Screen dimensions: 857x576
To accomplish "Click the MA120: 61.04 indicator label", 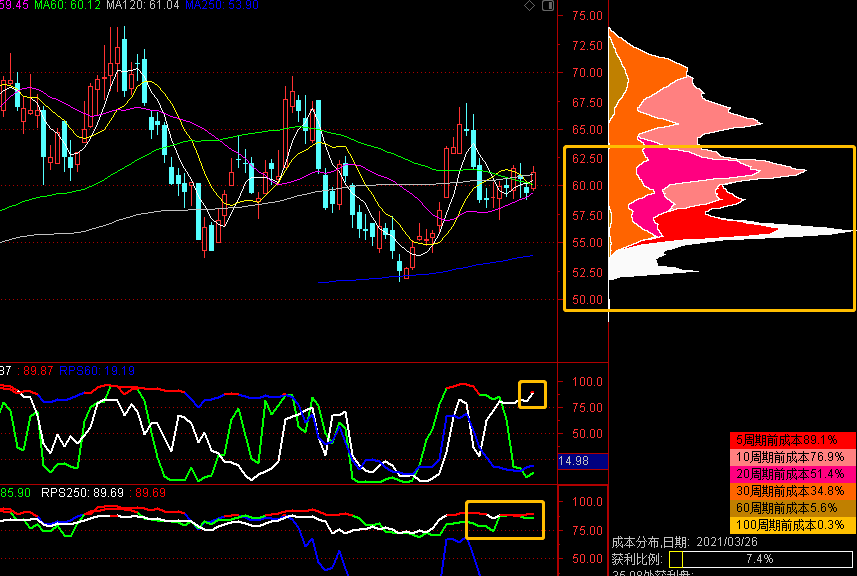I will [143, 5].
